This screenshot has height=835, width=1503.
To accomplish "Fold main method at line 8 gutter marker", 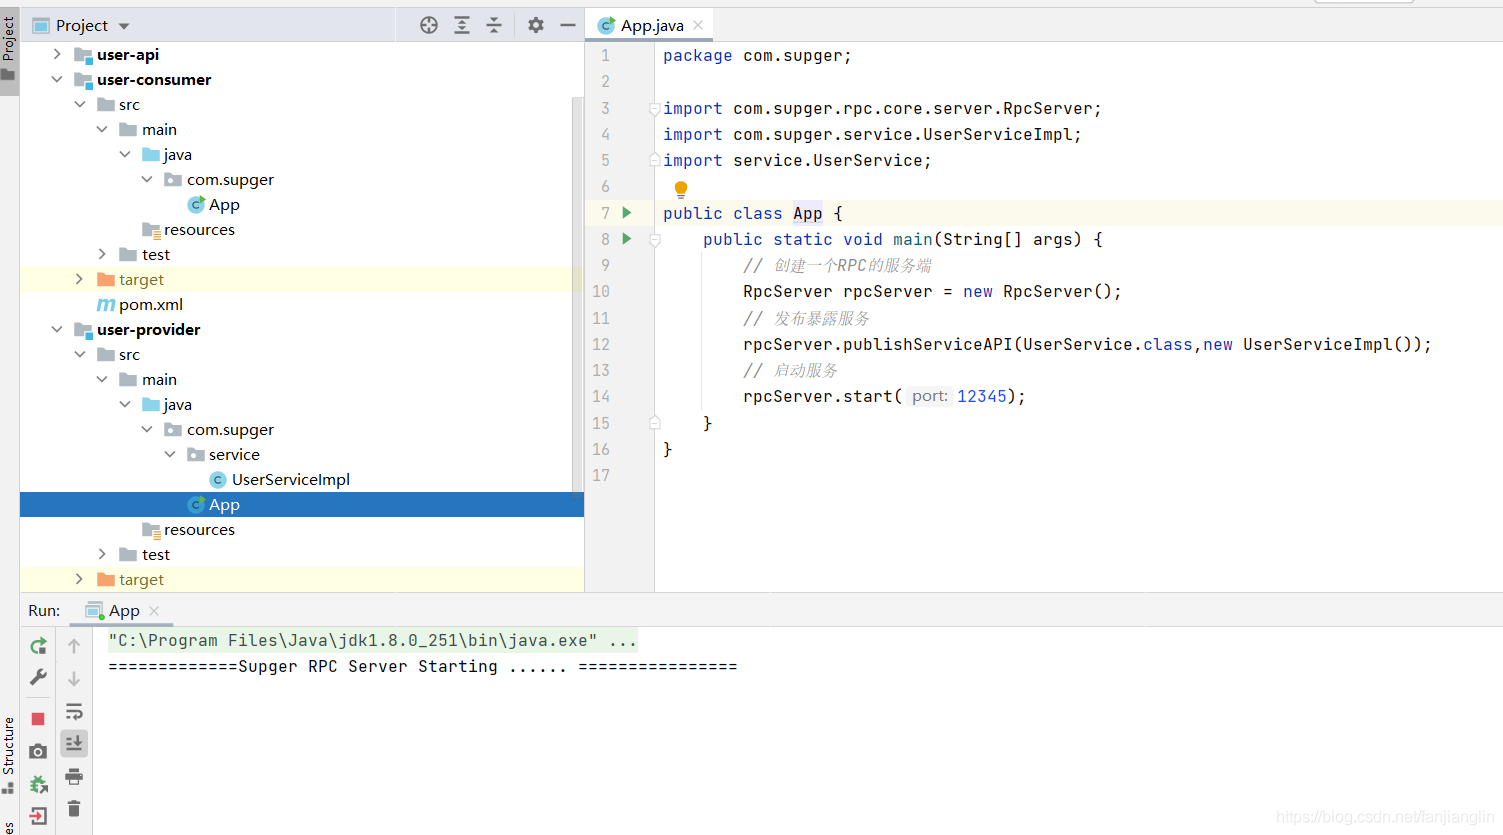I will click(655, 240).
